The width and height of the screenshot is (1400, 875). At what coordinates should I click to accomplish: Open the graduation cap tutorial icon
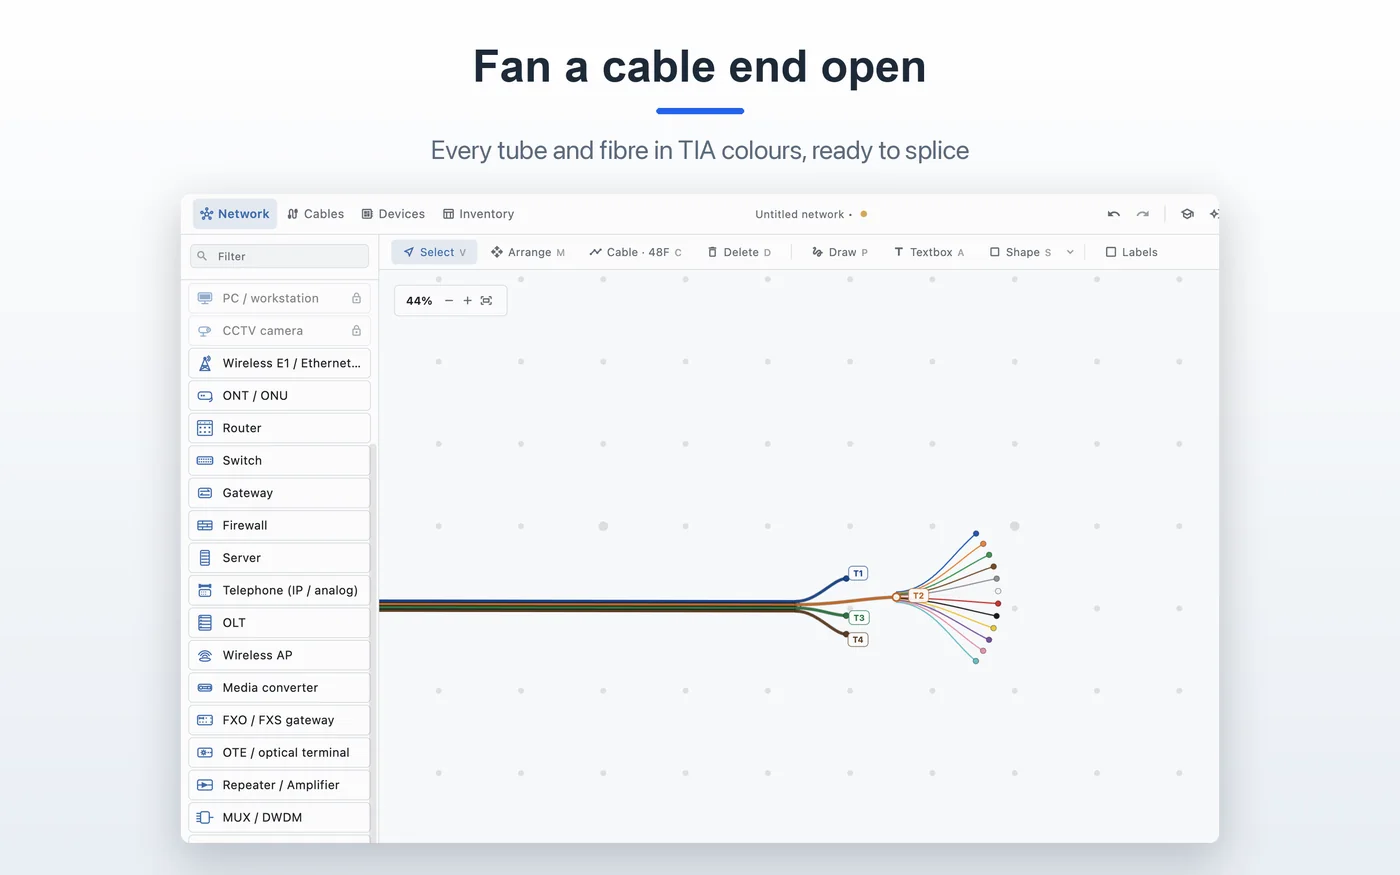1187,214
